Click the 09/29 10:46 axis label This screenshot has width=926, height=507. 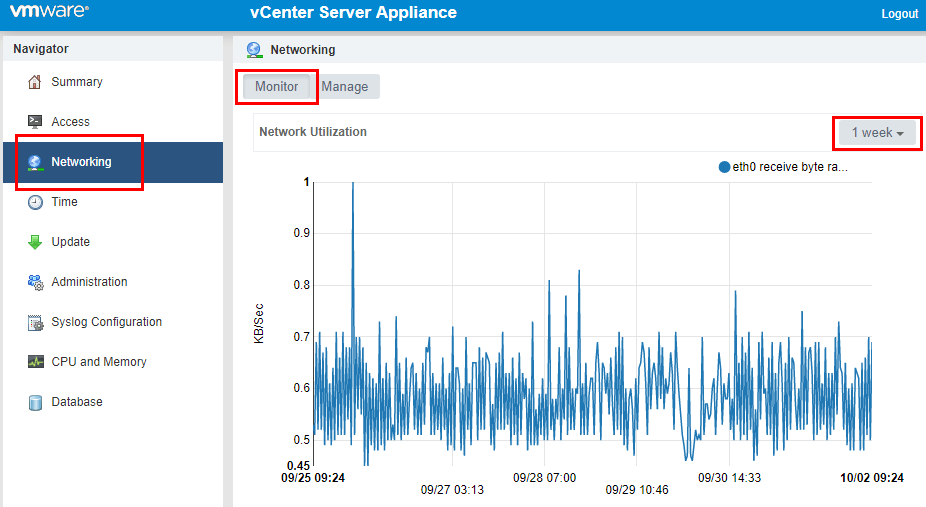click(637, 490)
